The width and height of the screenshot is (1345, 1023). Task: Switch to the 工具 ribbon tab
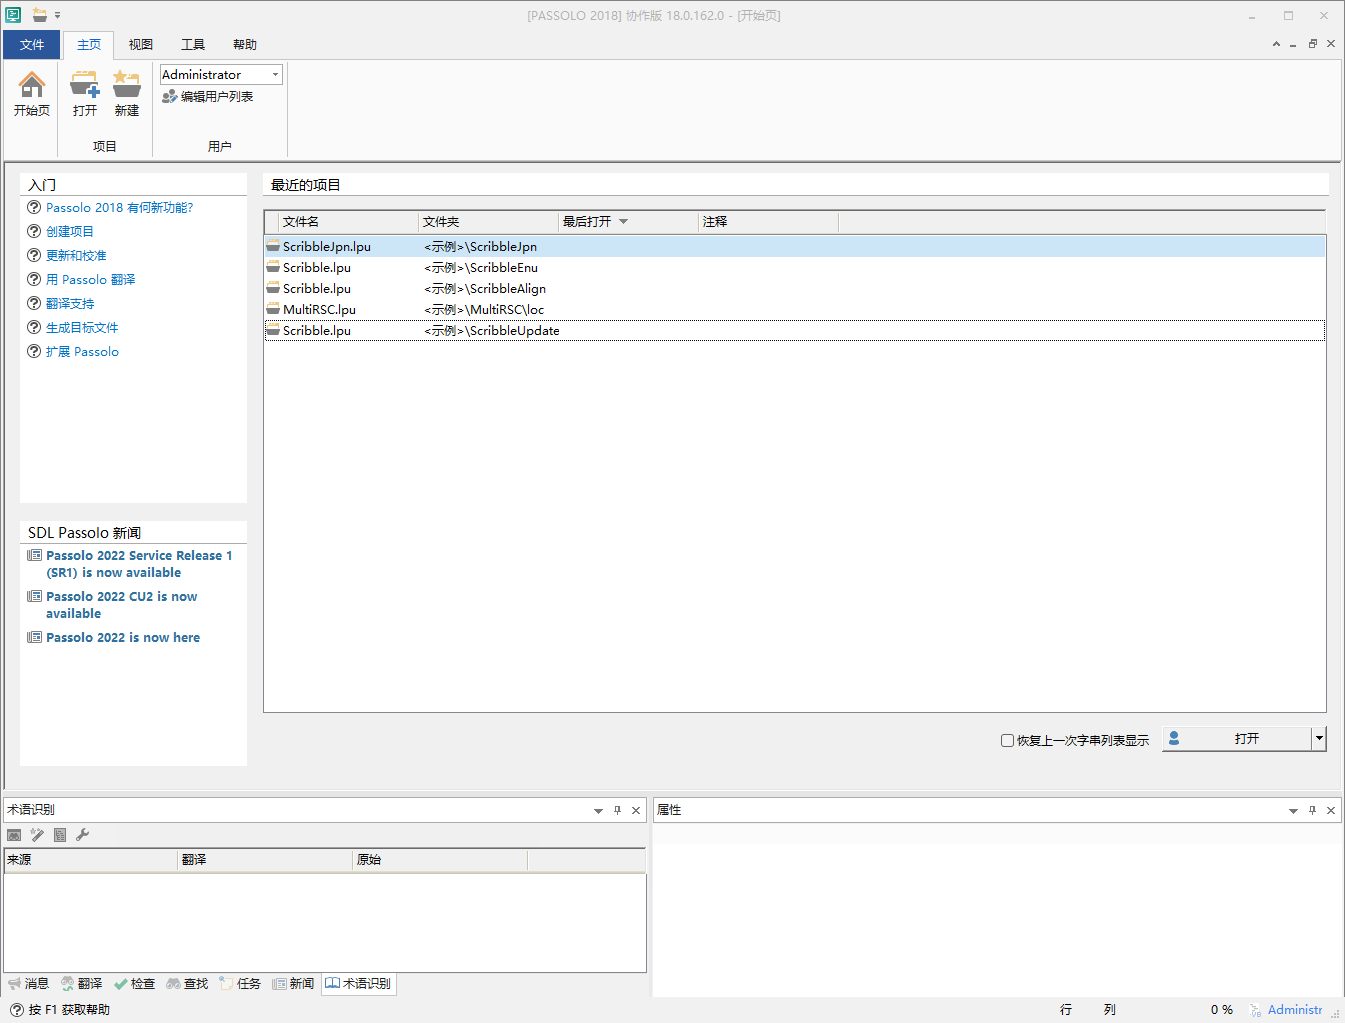[x=193, y=45]
